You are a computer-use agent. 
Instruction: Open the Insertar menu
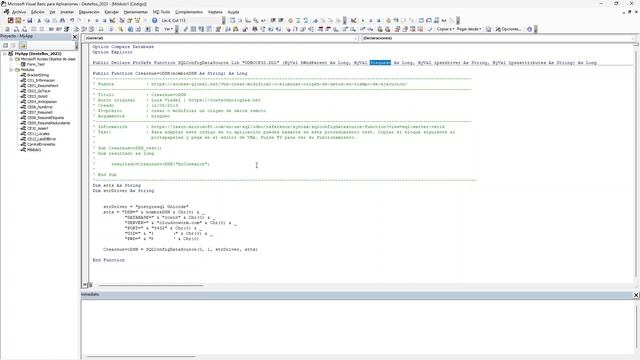pos(67,12)
